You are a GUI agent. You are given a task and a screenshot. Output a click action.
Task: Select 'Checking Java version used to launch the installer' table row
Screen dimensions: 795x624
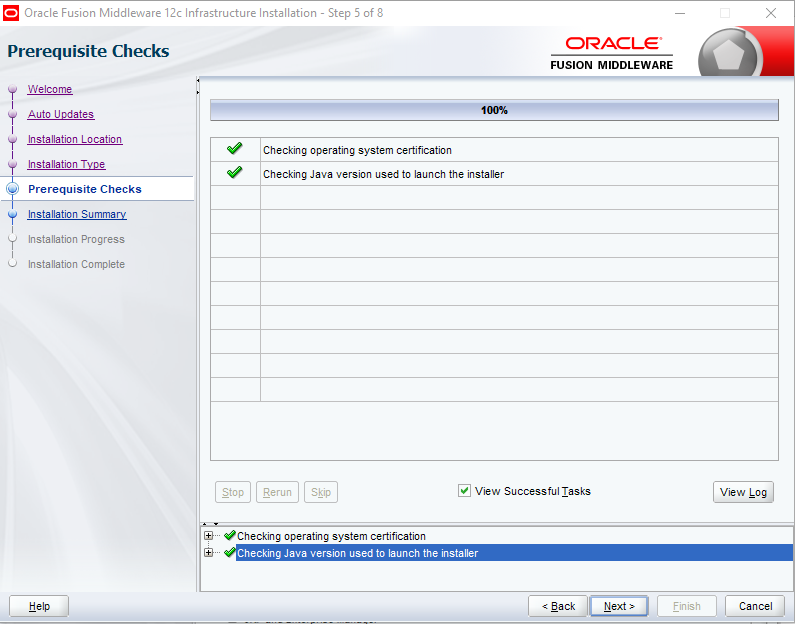tap(494, 174)
